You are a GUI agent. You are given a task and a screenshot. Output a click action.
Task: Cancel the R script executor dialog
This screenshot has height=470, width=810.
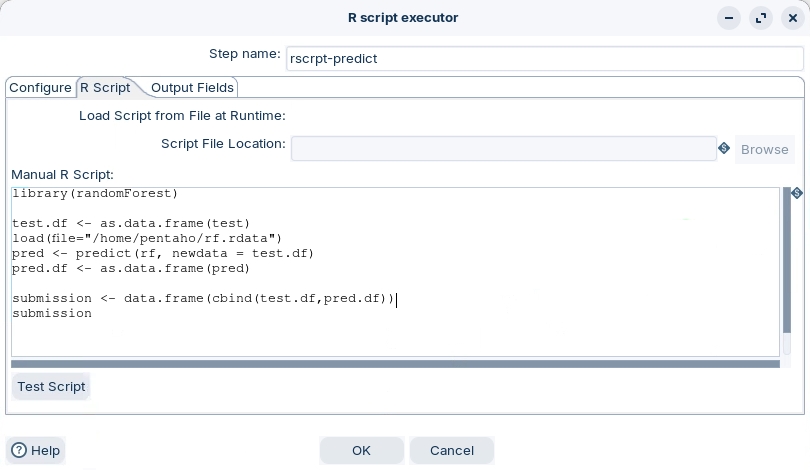tap(451, 450)
